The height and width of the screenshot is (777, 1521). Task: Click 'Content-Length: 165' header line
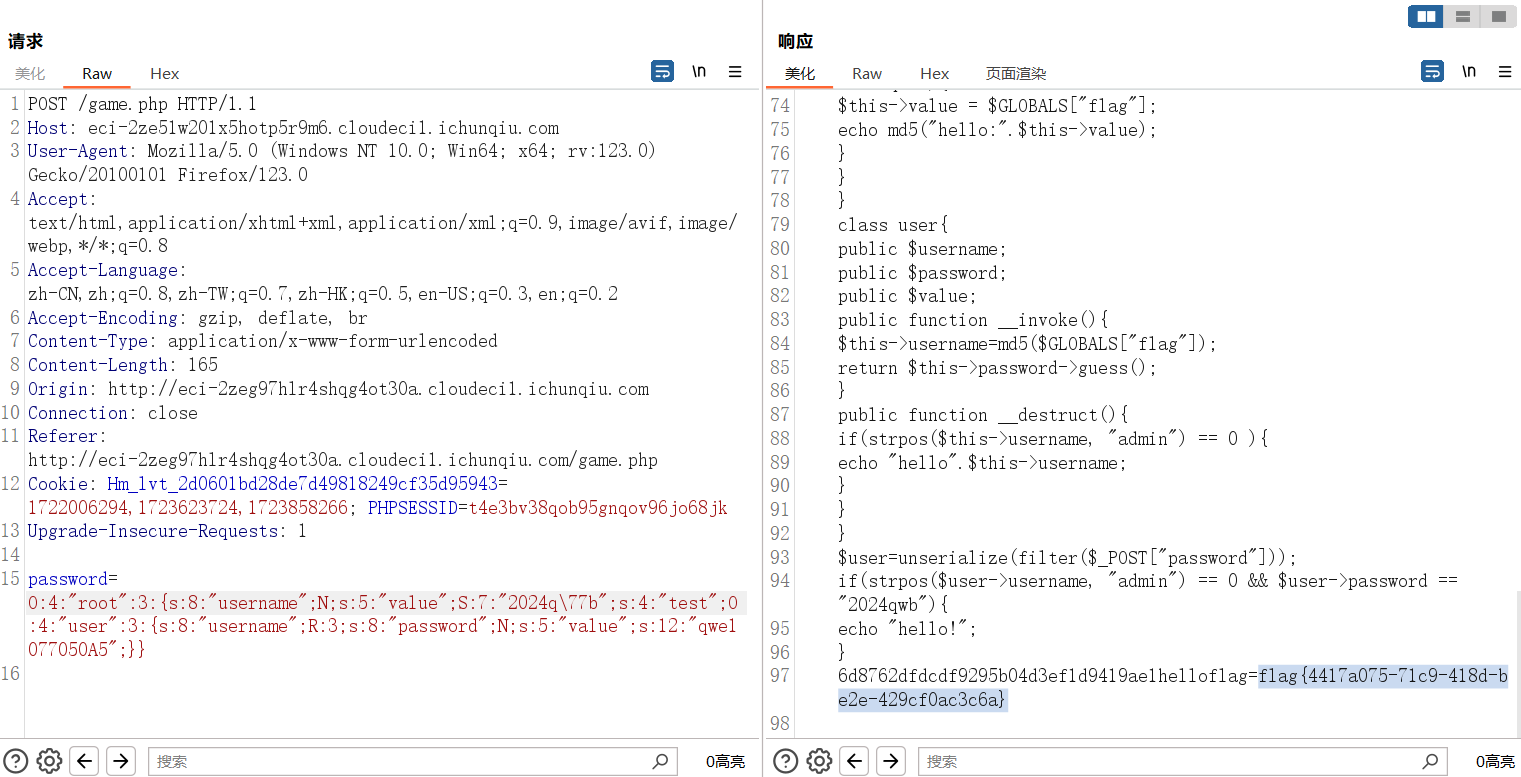point(123,365)
